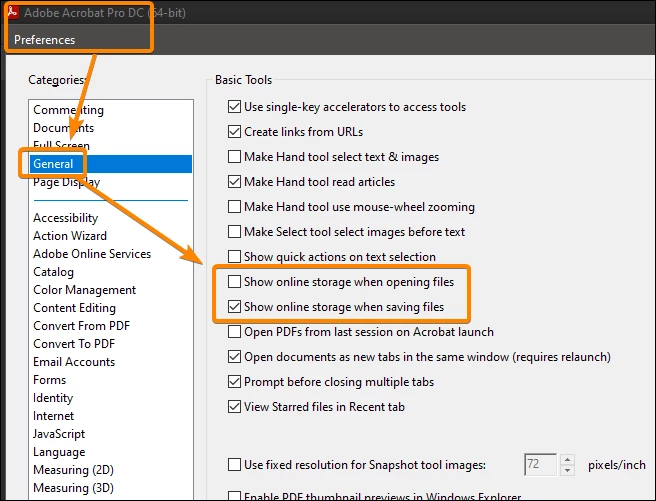
Task: Select the General category
Action: coord(111,164)
